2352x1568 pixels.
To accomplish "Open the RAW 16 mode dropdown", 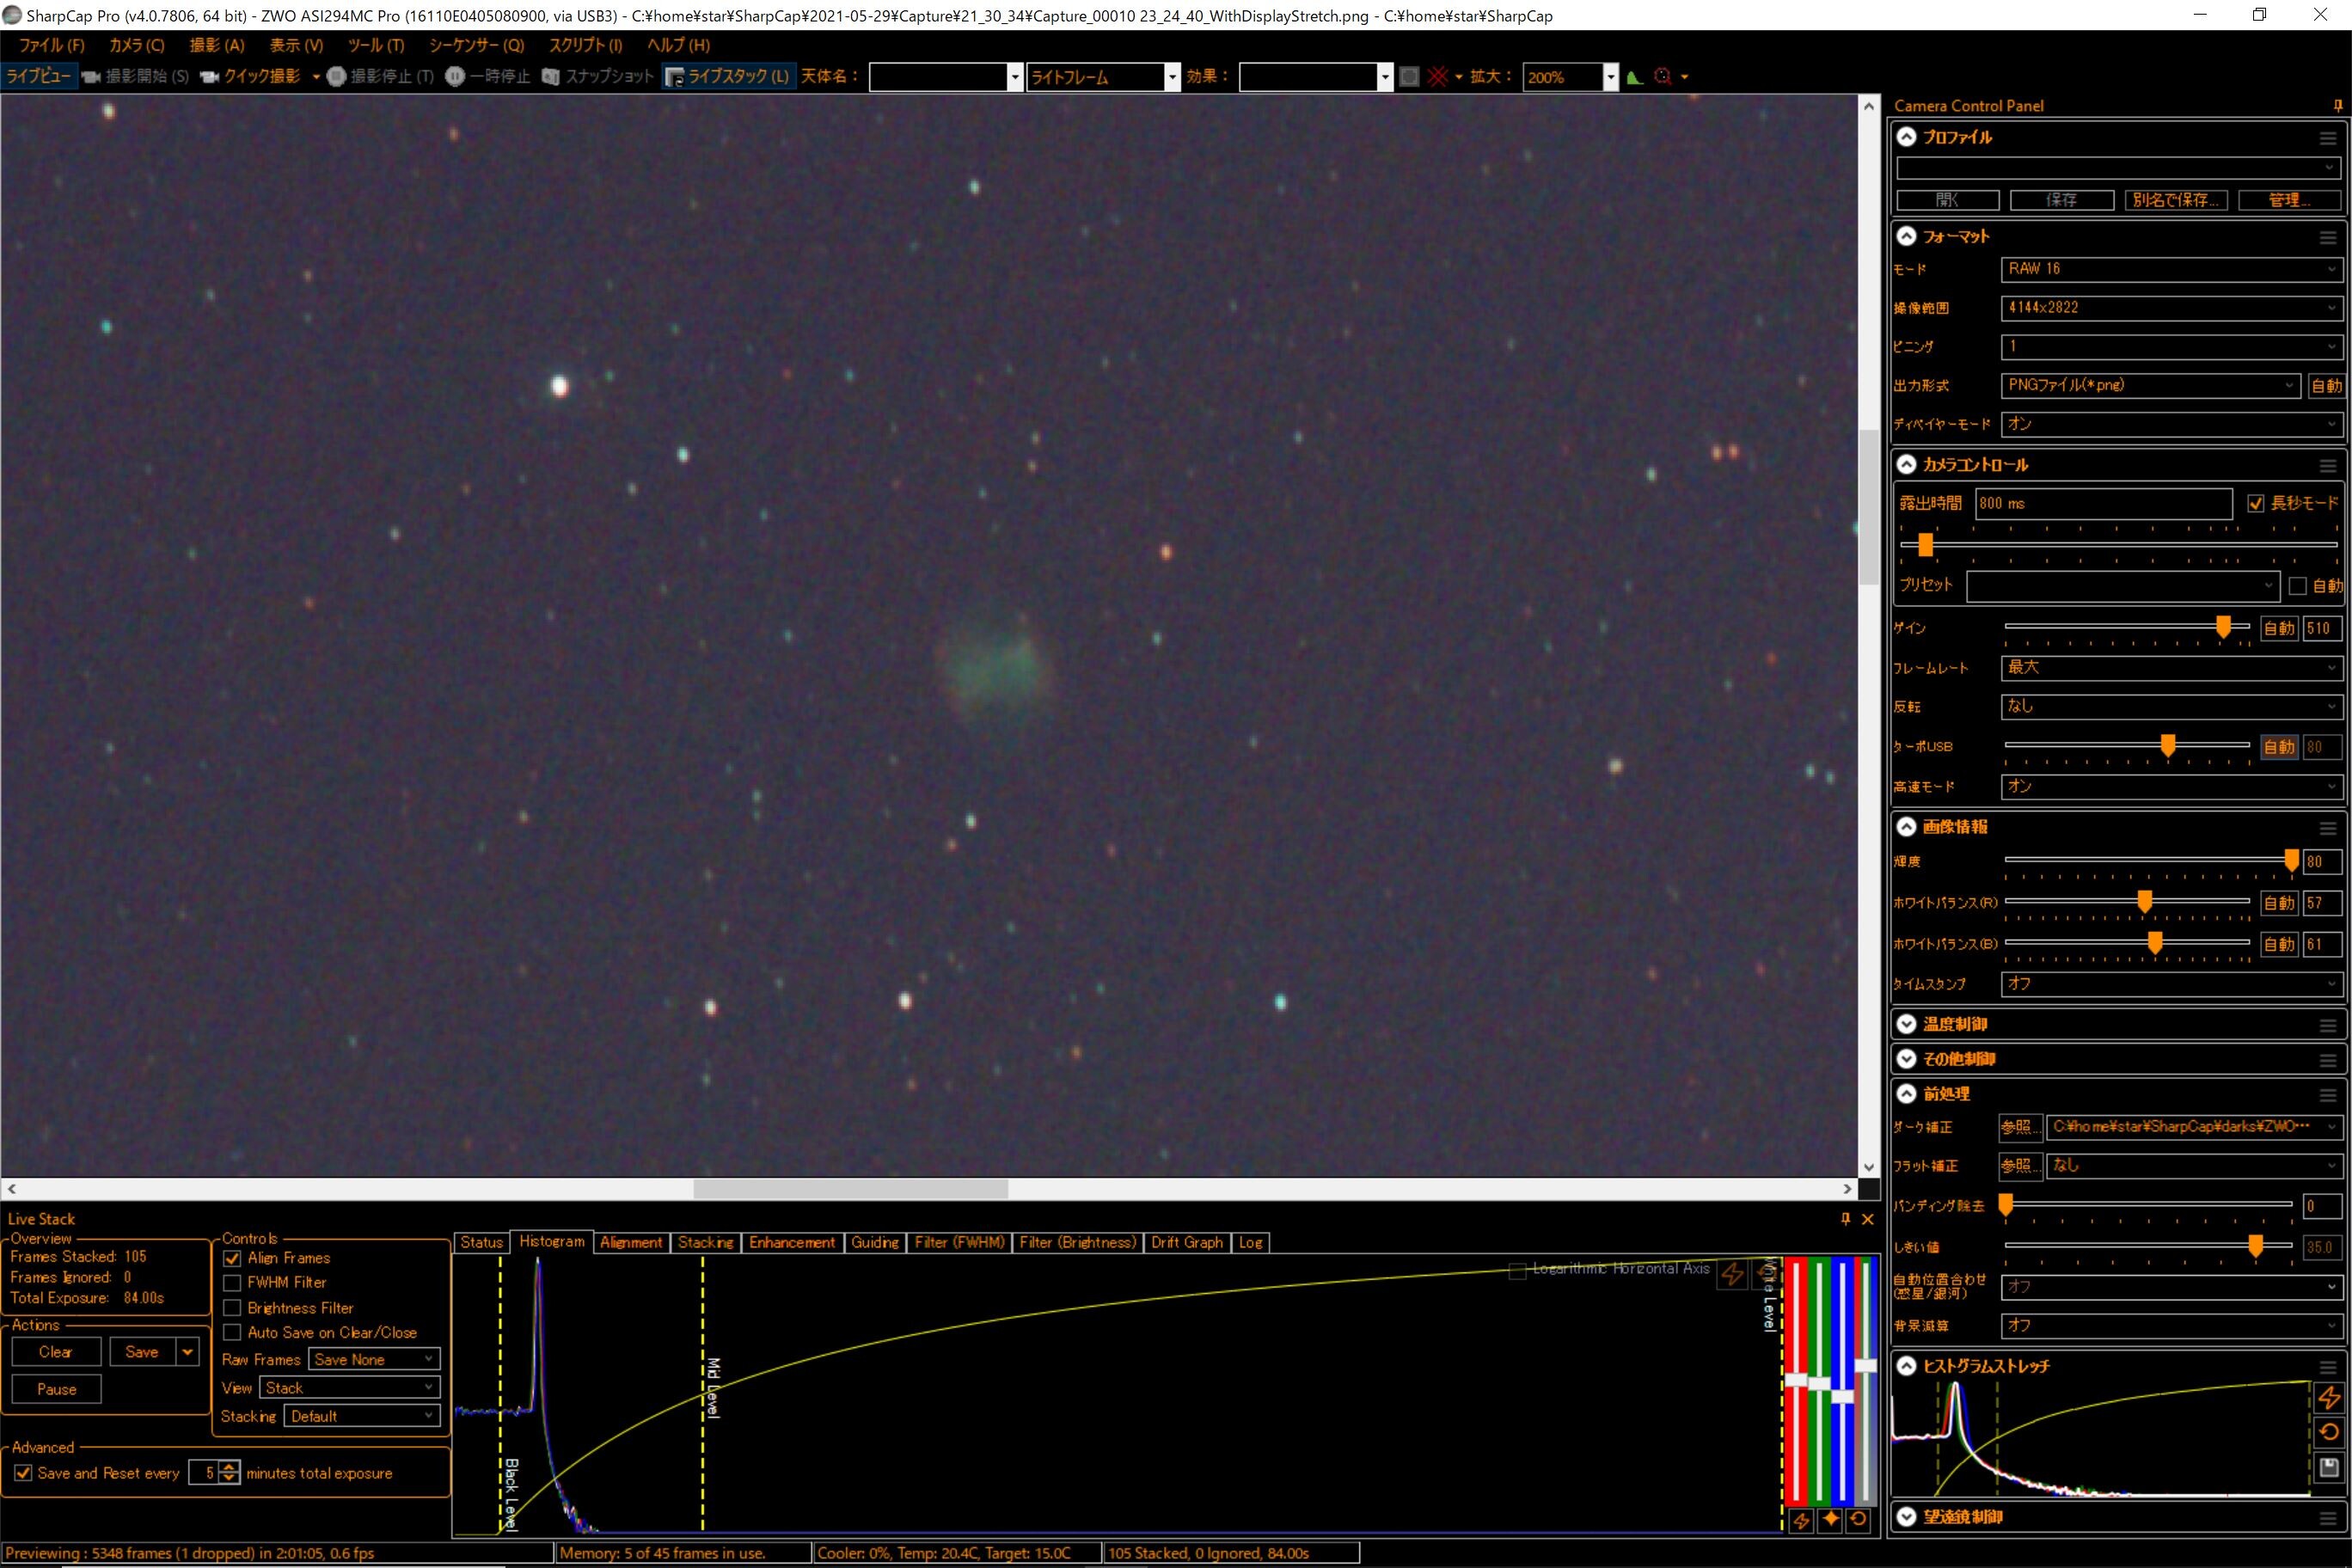I will coord(2170,269).
